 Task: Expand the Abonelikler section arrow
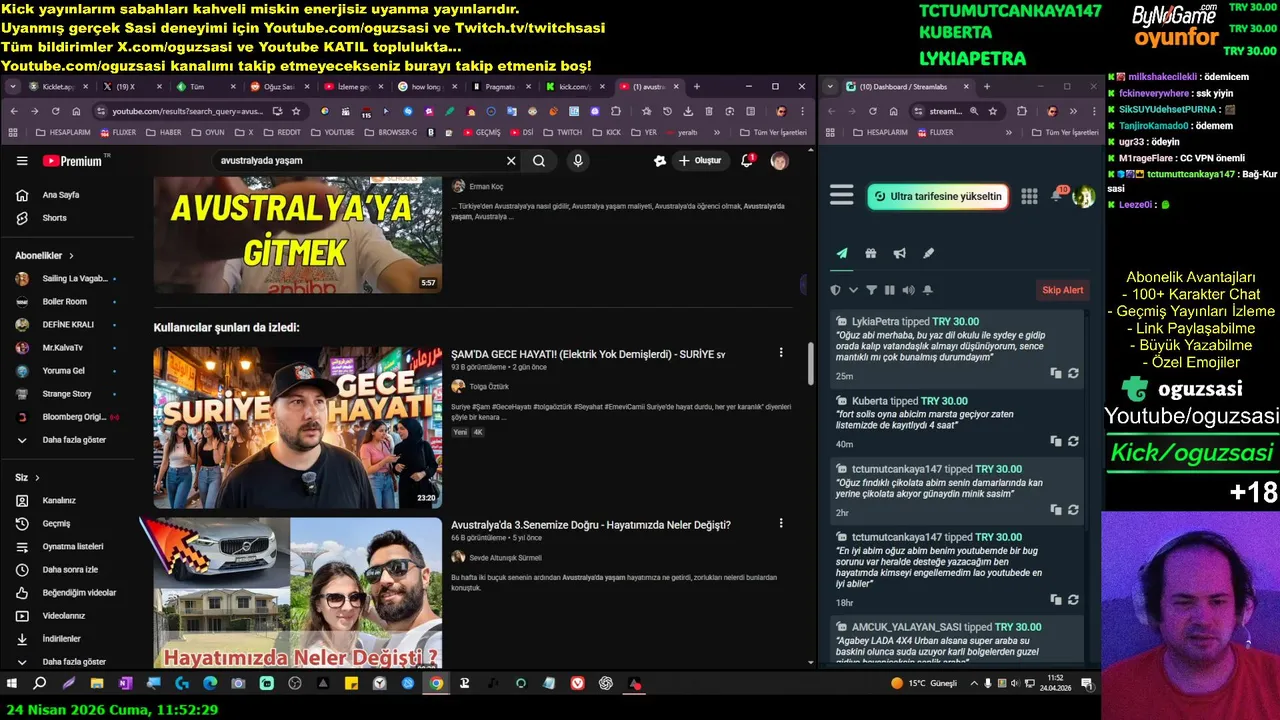[x=71, y=256]
